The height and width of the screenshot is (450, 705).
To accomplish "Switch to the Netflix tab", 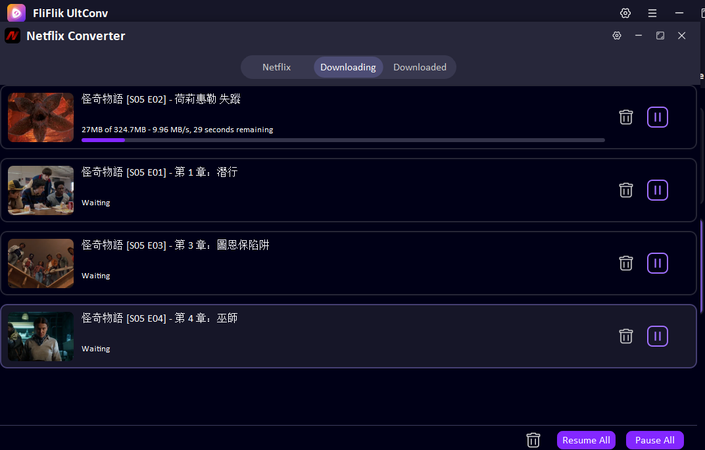I will tap(277, 67).
